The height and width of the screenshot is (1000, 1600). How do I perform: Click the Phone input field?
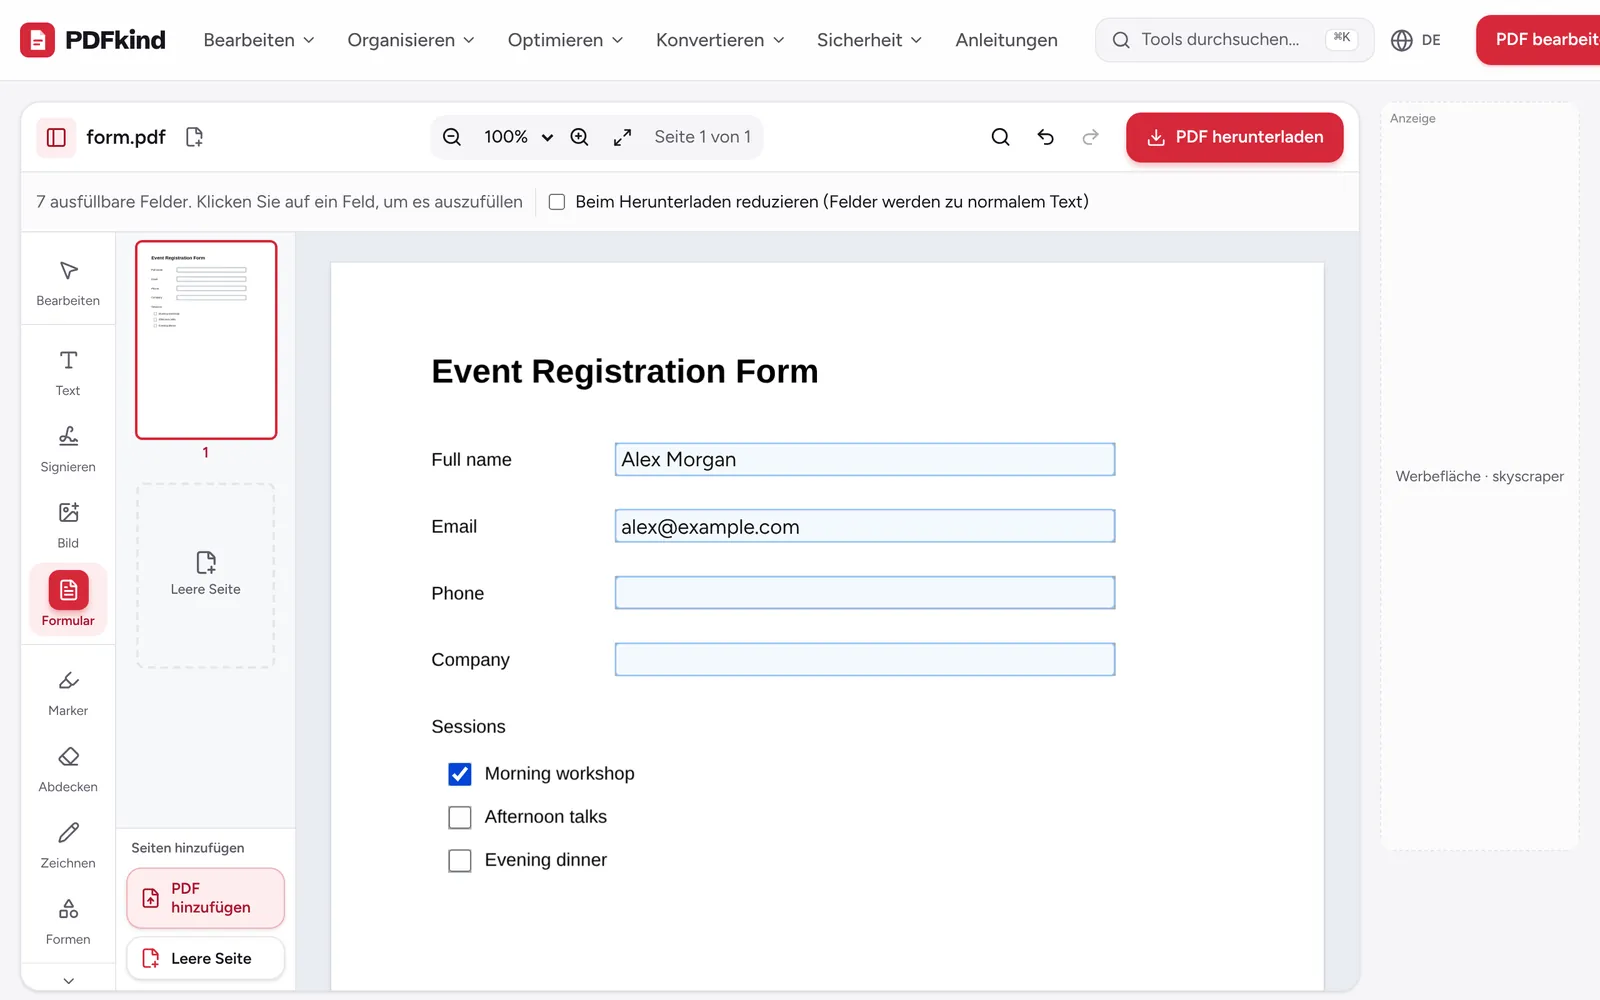pyautogui.click(x=865, y=593)
